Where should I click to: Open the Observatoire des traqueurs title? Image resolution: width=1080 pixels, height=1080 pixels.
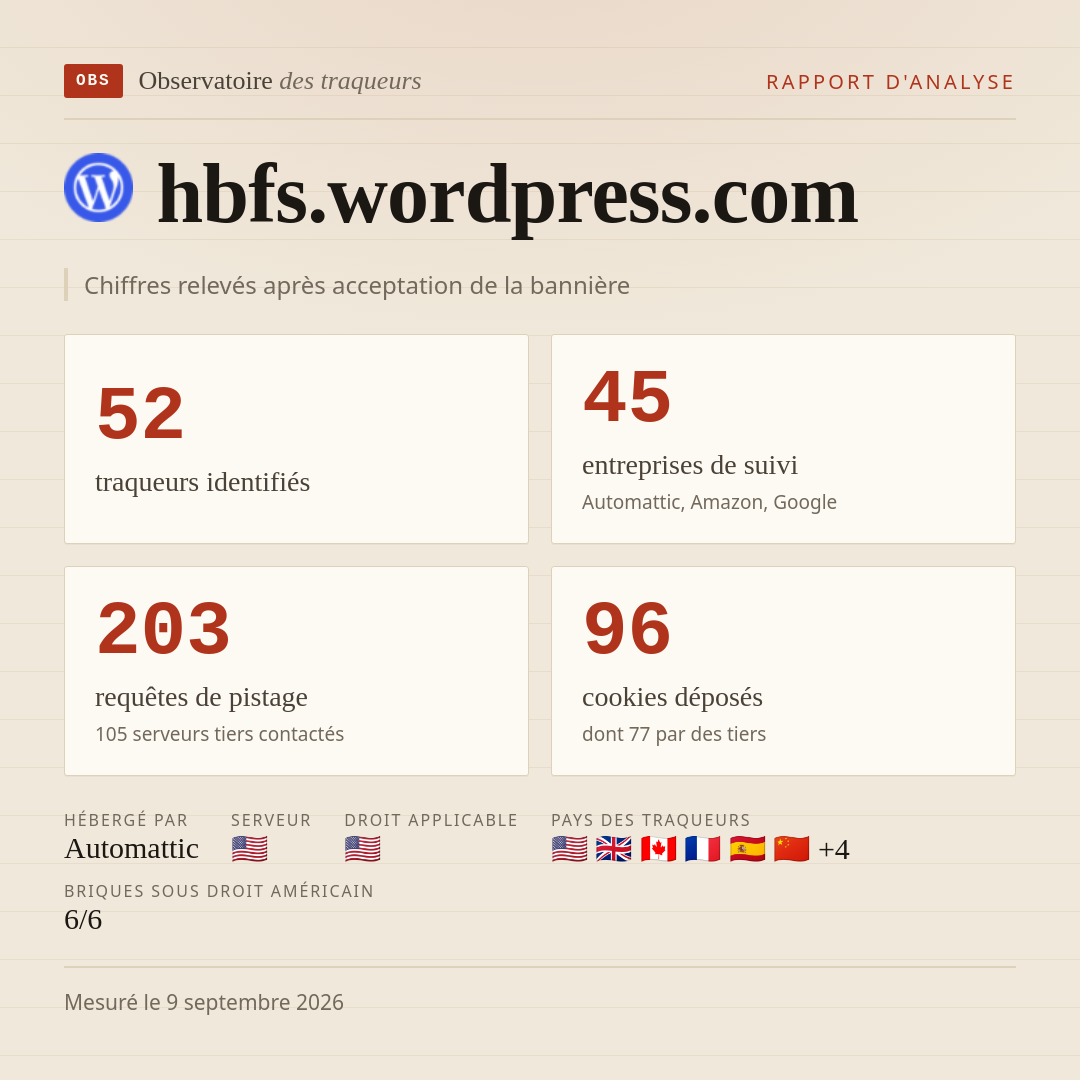click(280, 81)
